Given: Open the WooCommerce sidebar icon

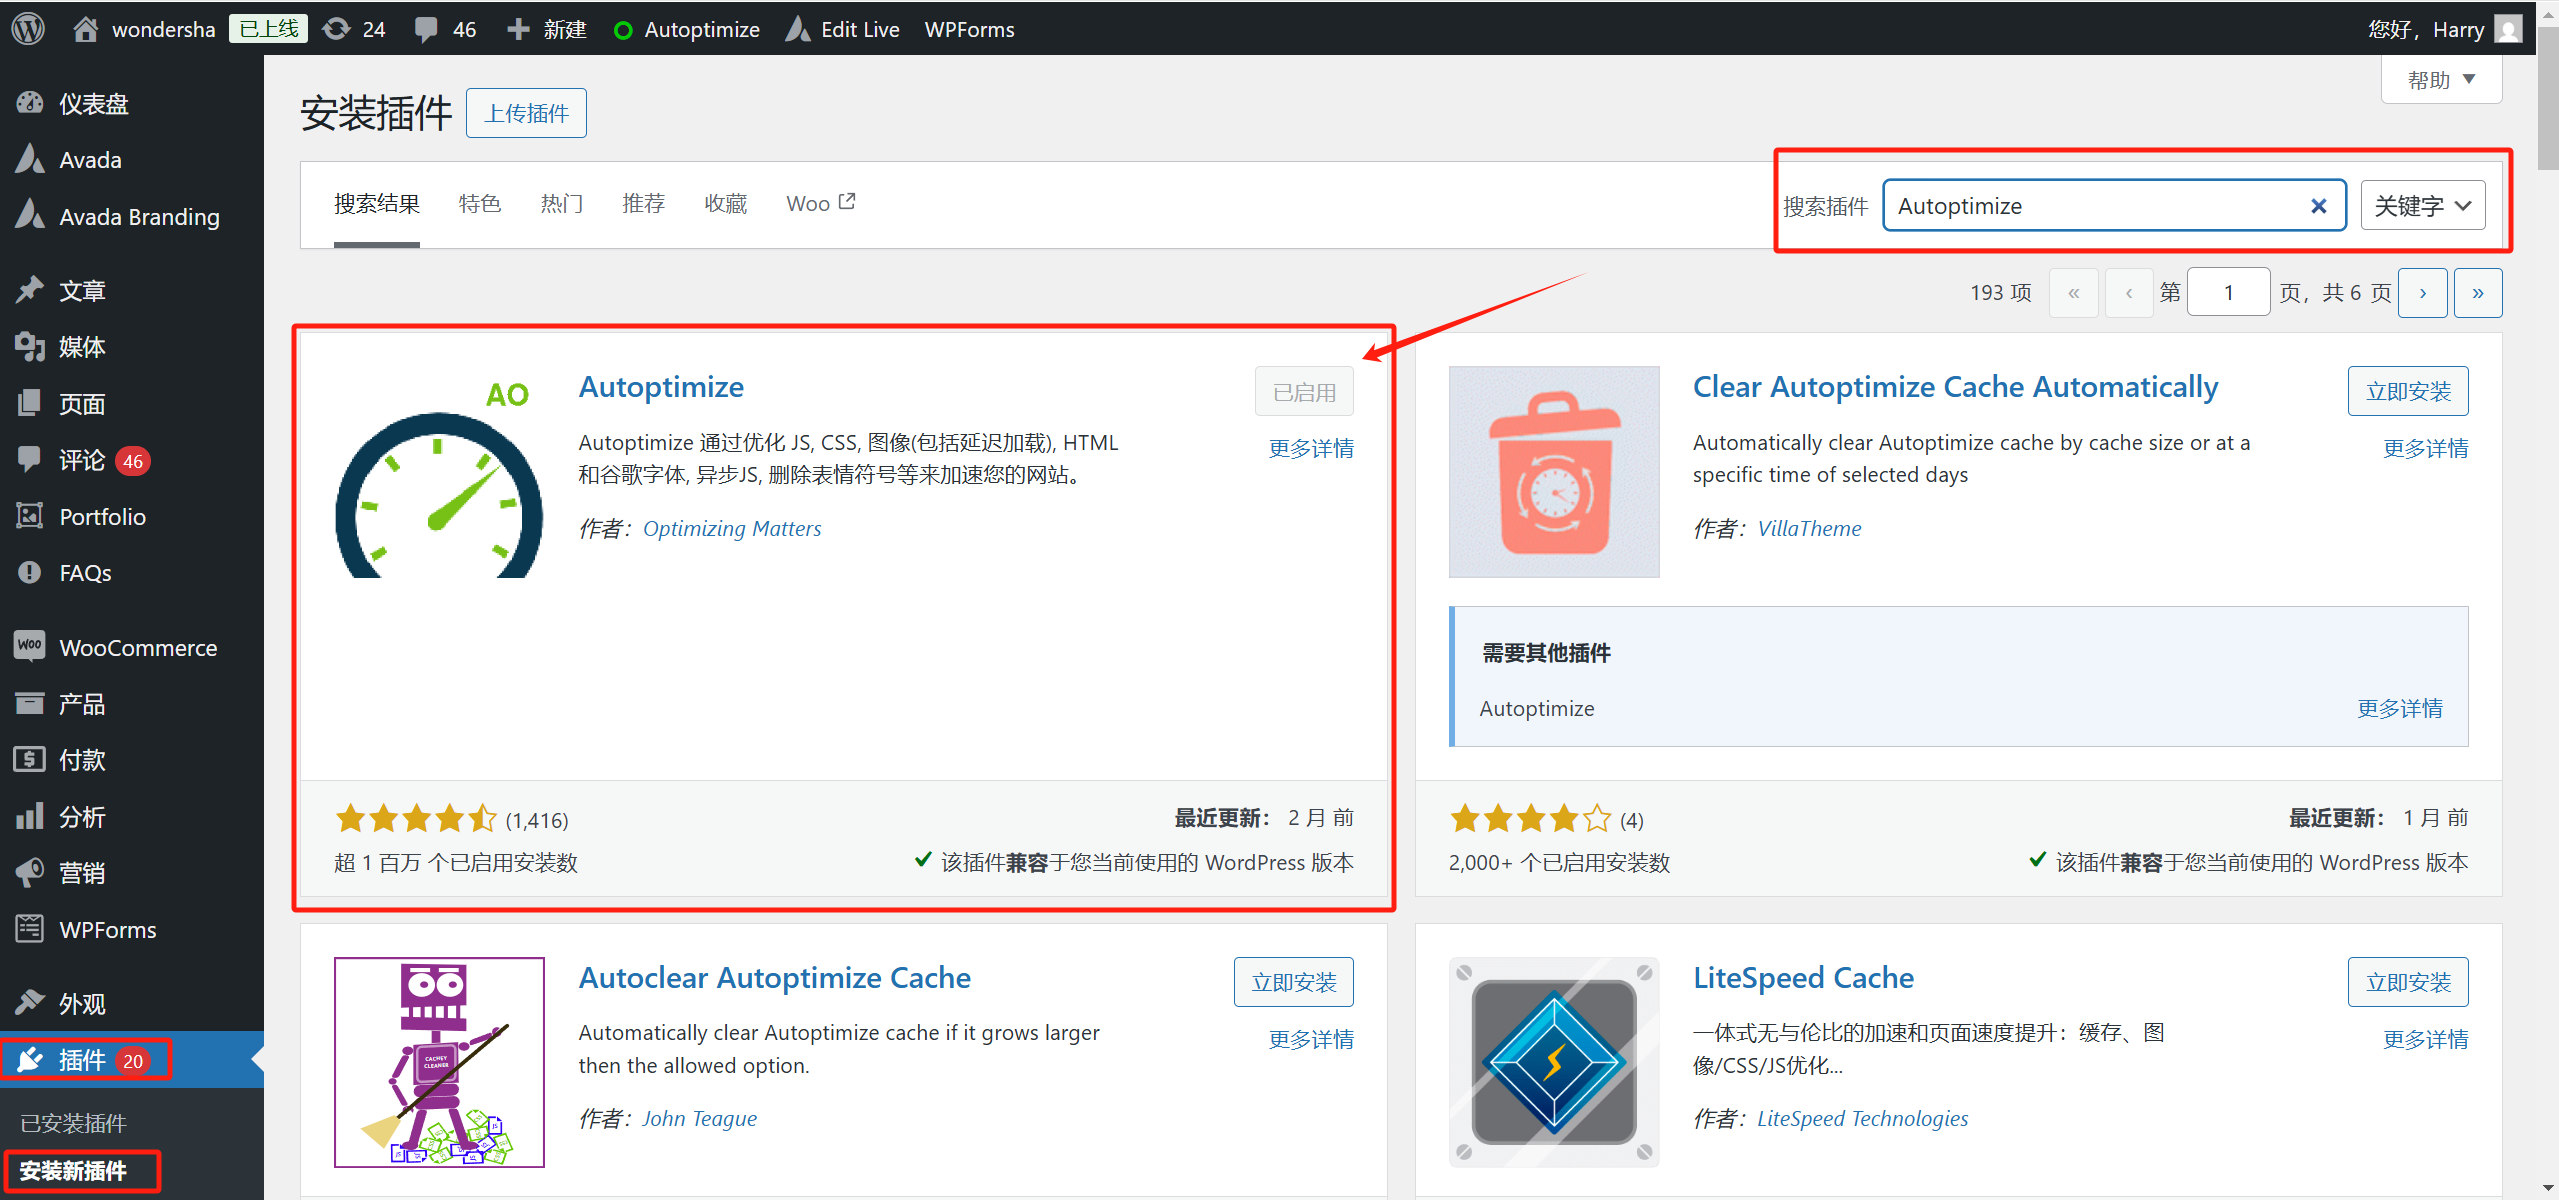Looking at the screenshot, I should (30, 646).
